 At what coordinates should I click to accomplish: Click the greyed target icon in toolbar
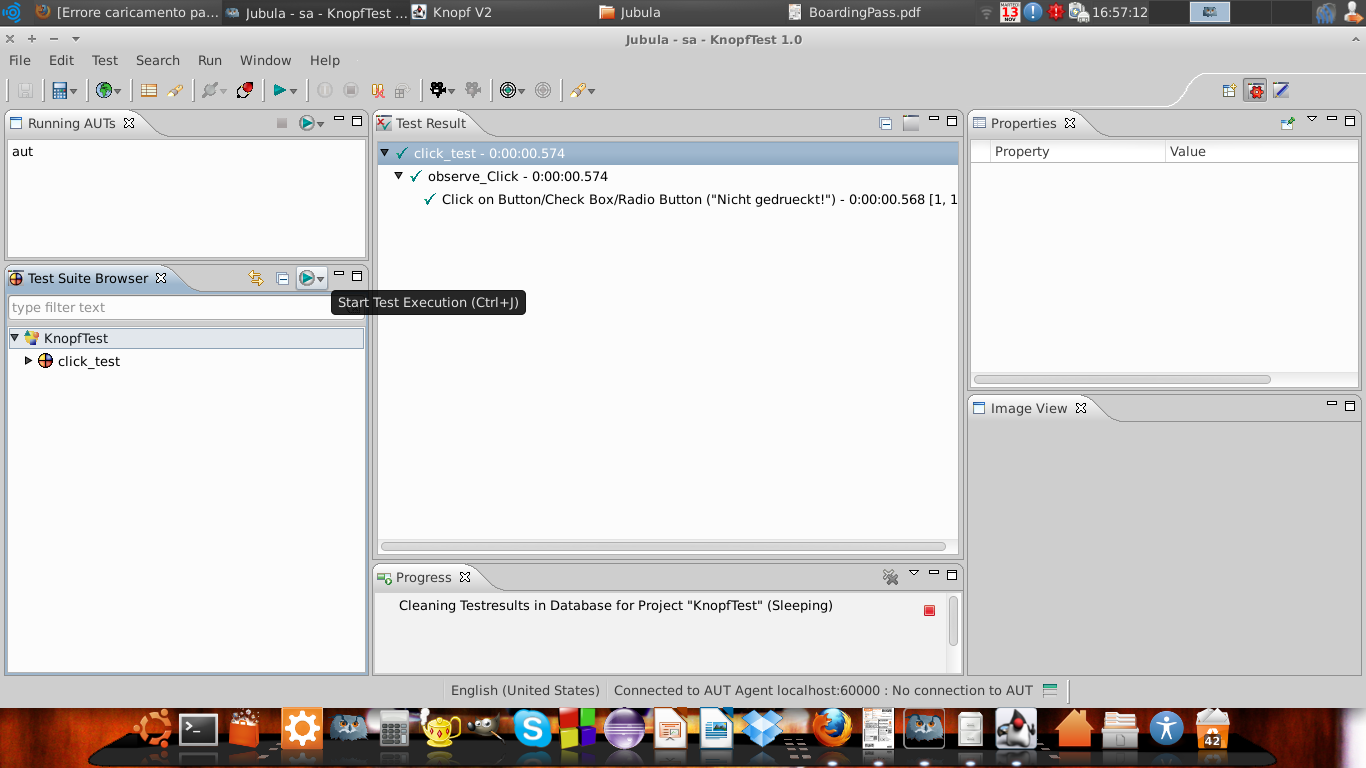pos(543,90)
